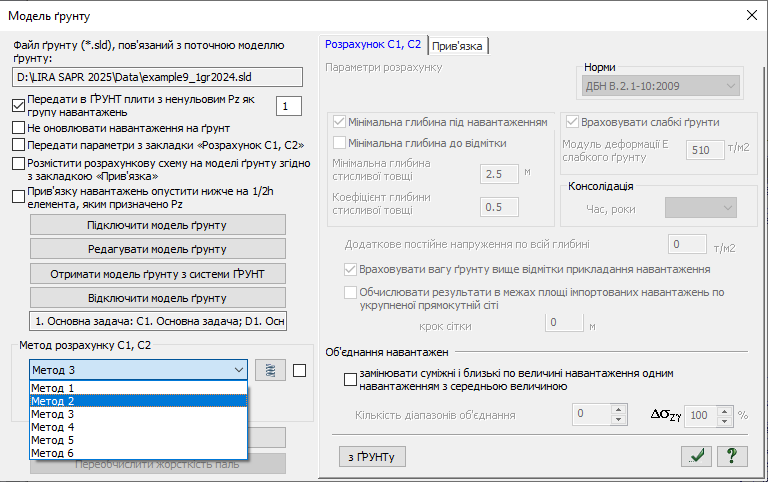Check 'Передати параметри з закладки' option
Viewport: 768px width, 482px height.
(x=18, y=145)
